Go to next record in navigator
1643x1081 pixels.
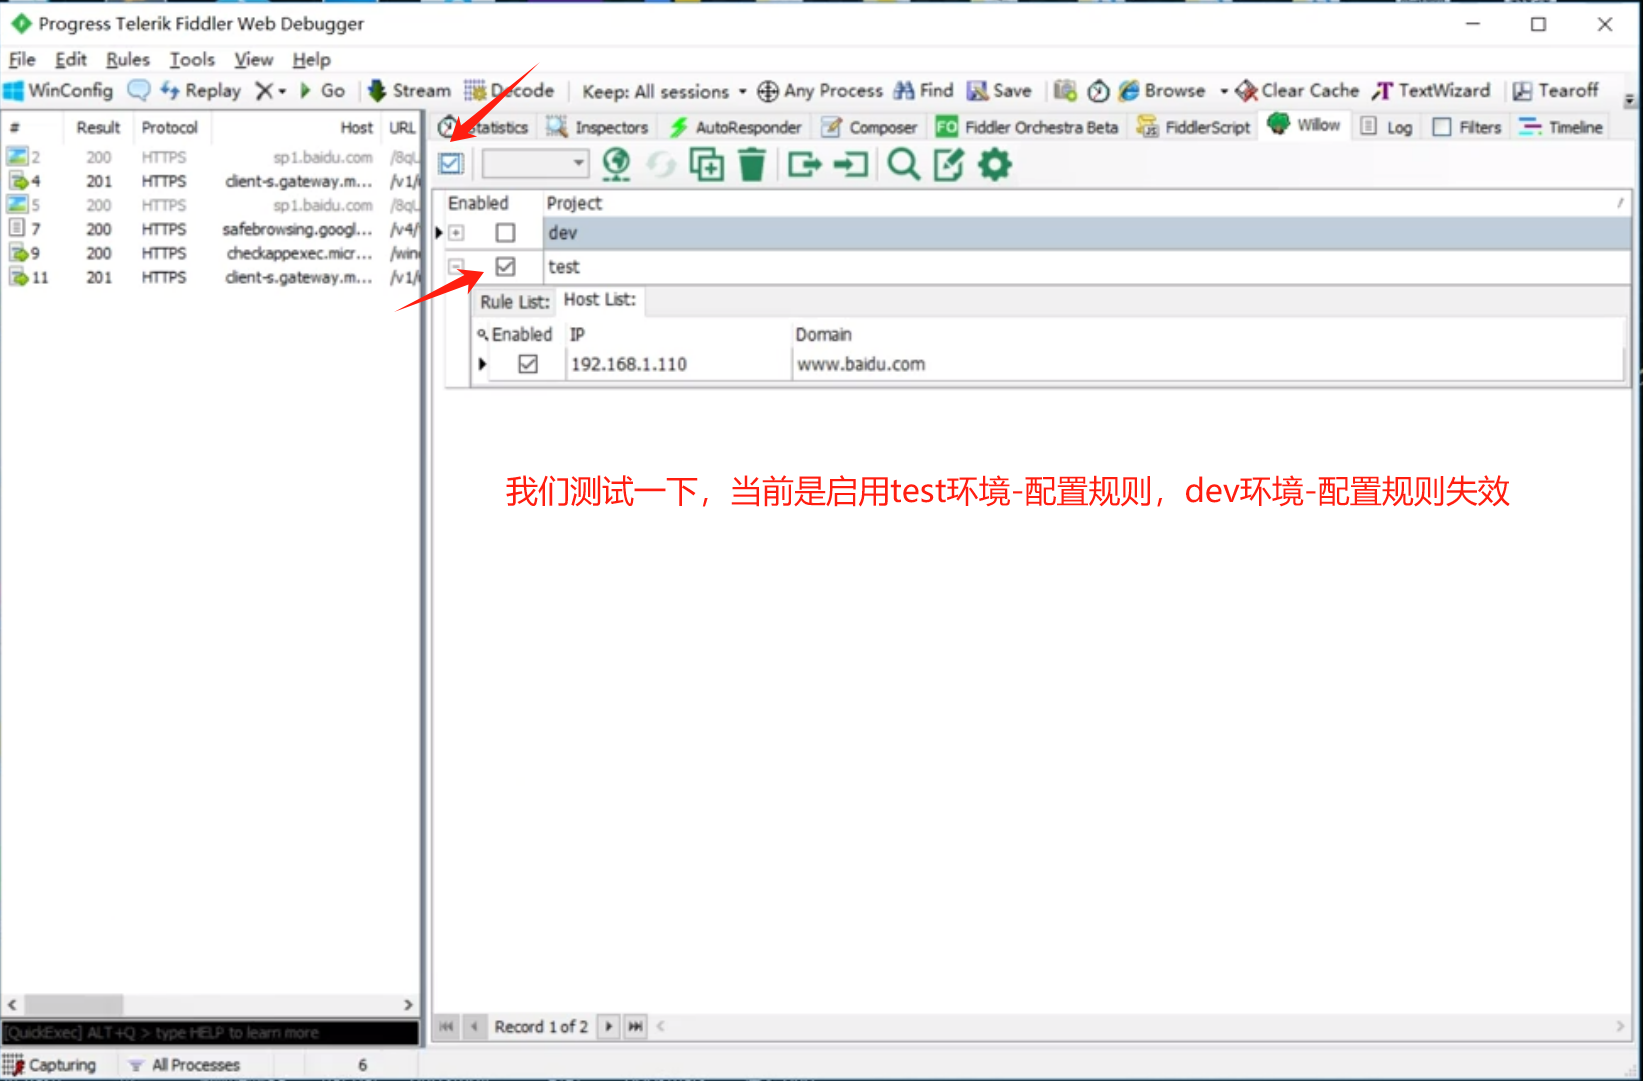click(x=608, y=1027)
